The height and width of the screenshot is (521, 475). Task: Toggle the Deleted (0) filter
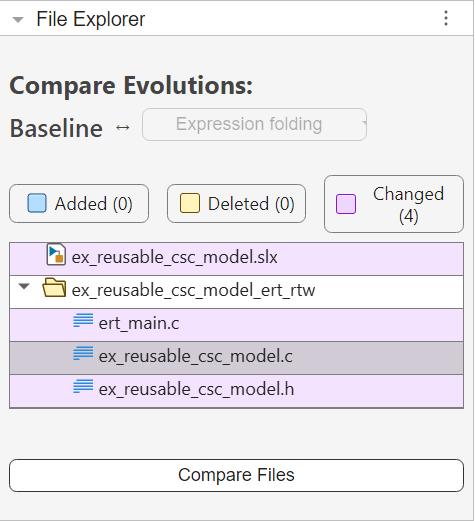pyautogui.click(x=236, y=204)
